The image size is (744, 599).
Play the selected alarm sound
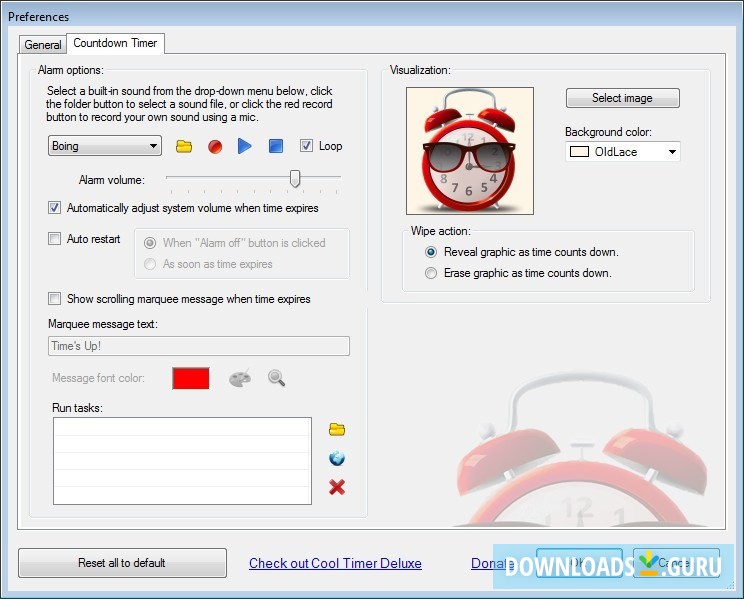click(x=244, y=146)
